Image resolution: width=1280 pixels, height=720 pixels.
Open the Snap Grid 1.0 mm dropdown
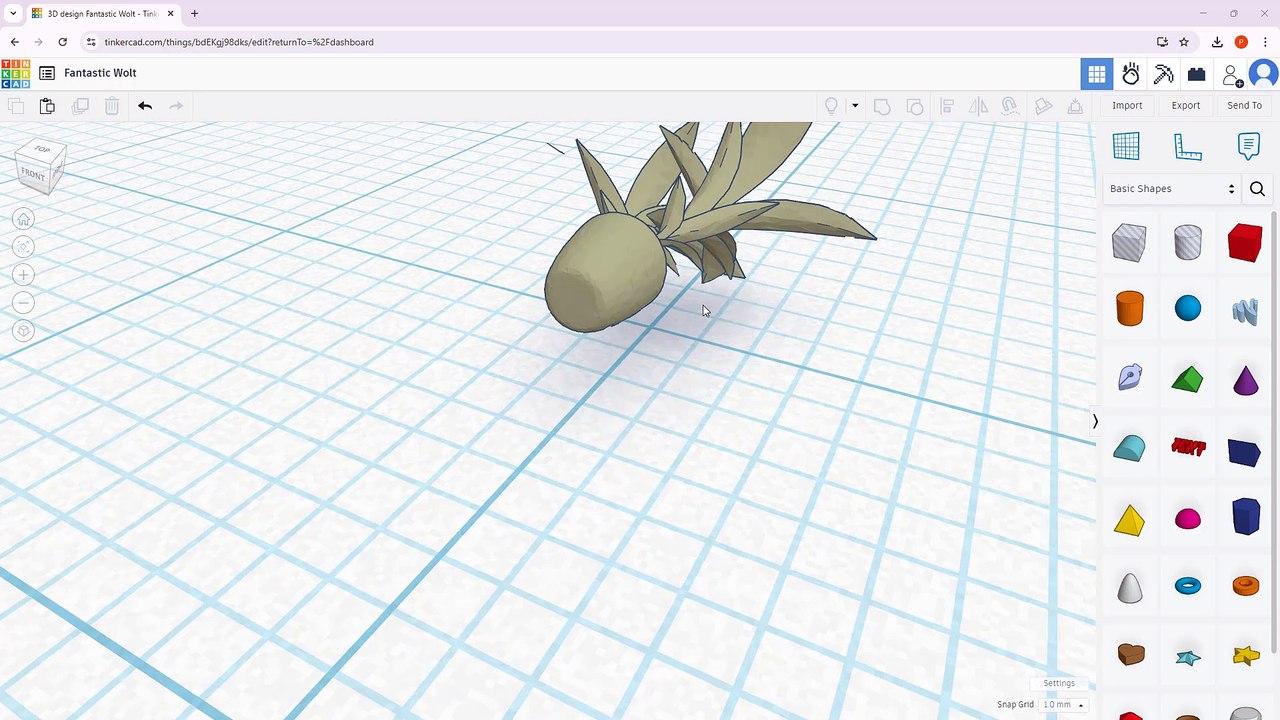1064,705
